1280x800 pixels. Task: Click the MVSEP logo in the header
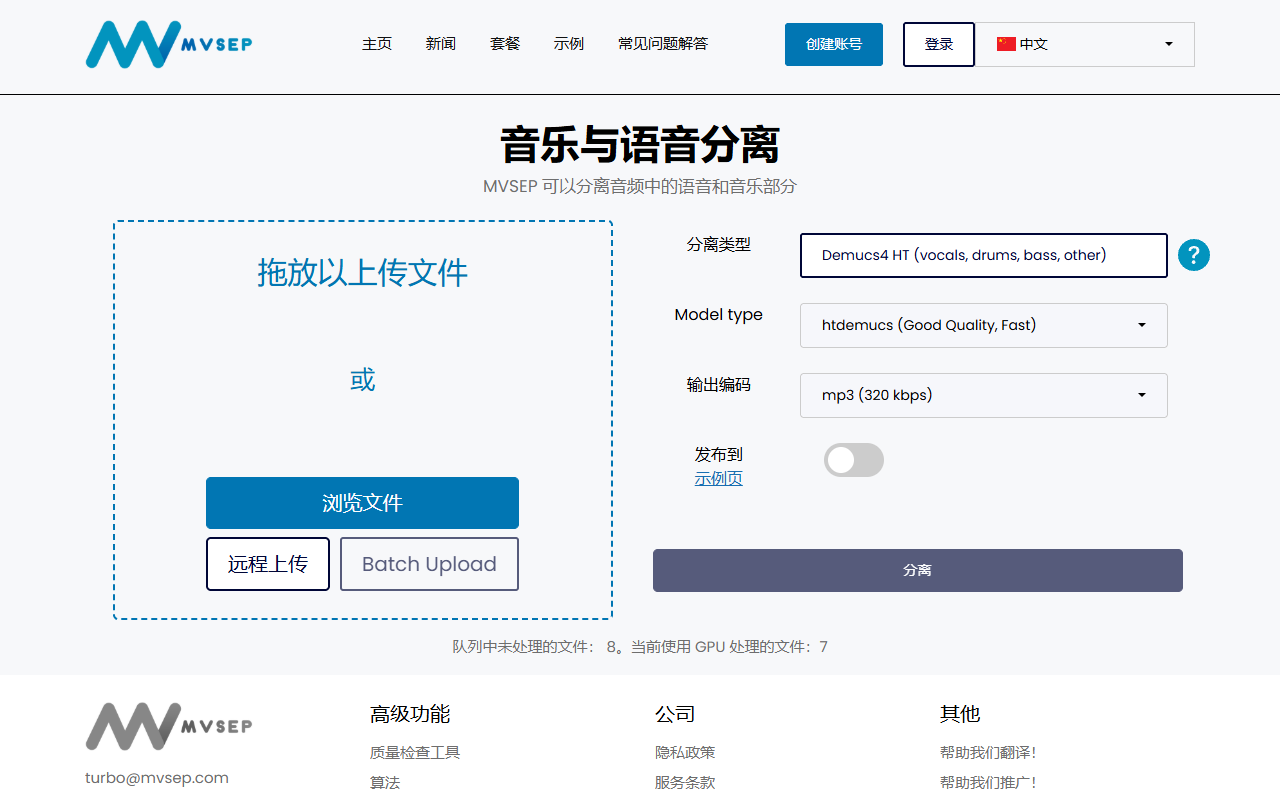(x=169, y=44)
